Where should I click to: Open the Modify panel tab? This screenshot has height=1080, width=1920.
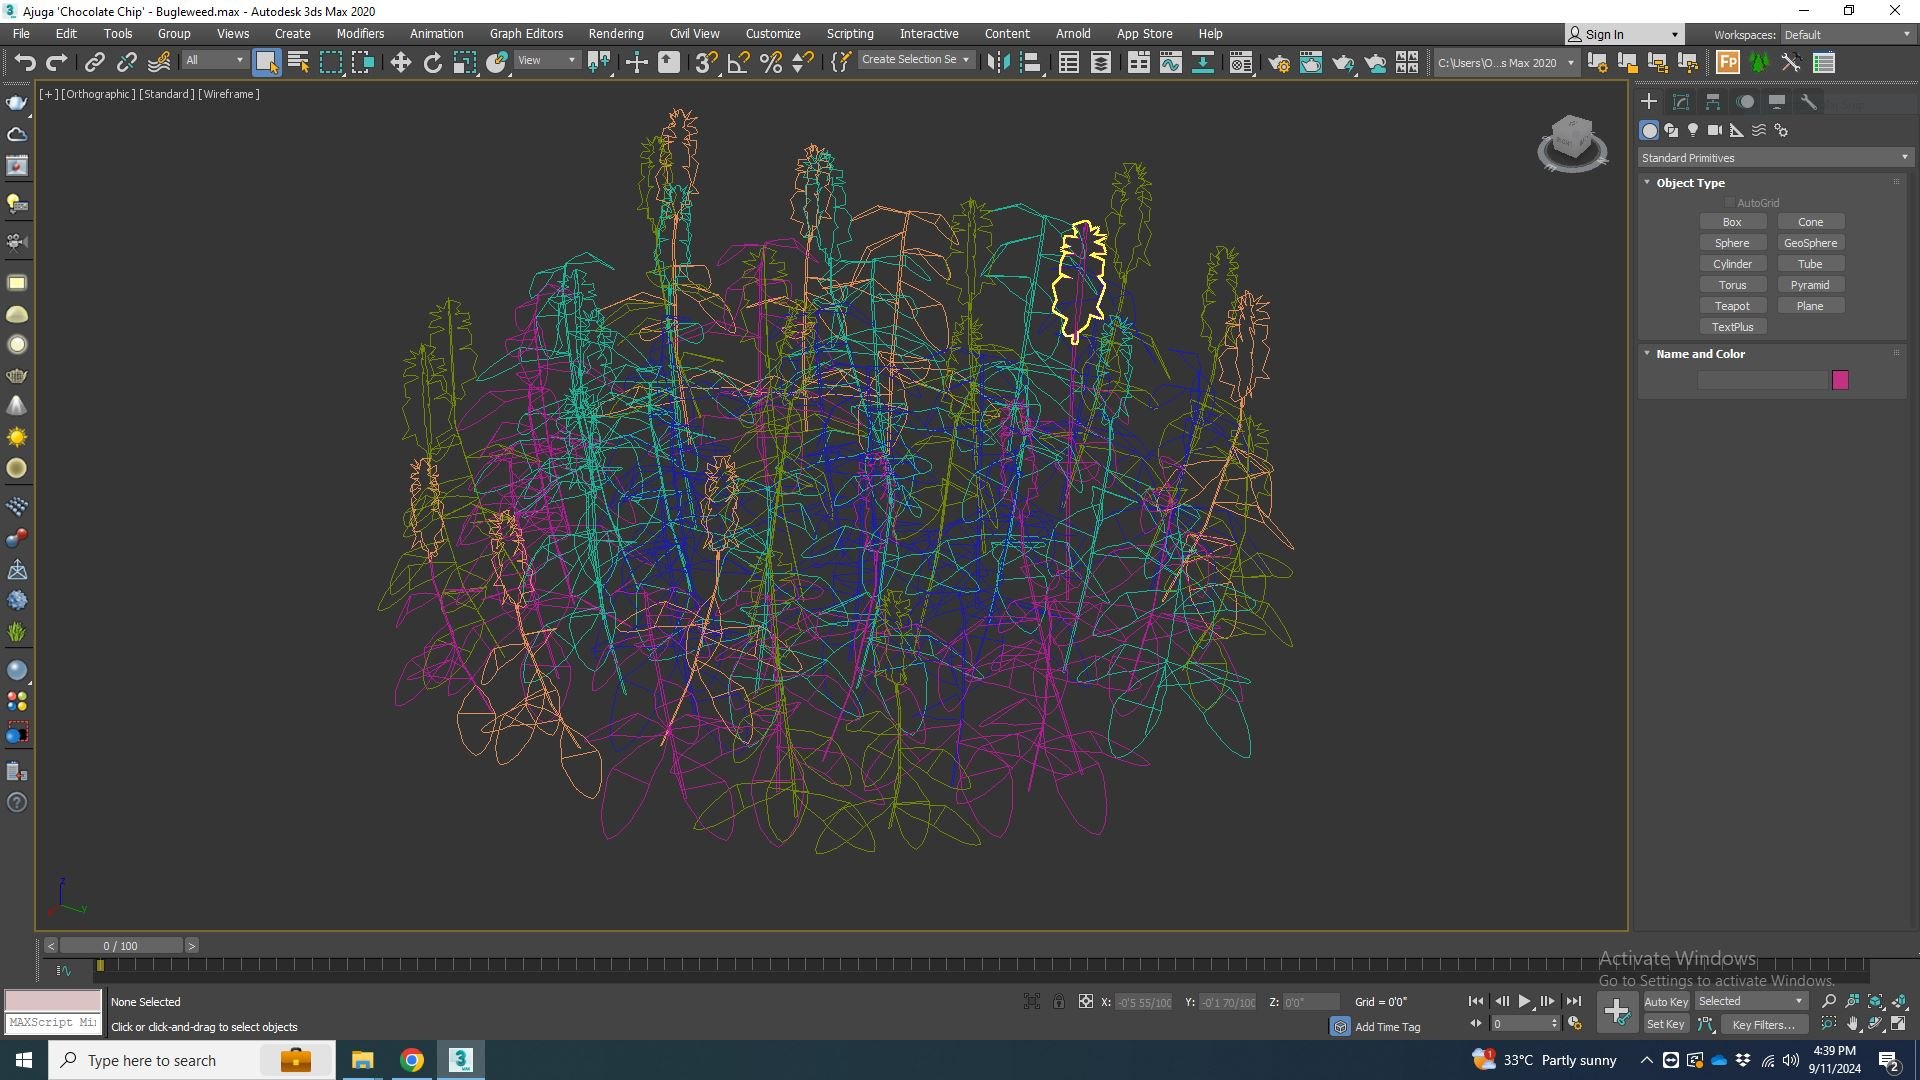pos(1681,102)
